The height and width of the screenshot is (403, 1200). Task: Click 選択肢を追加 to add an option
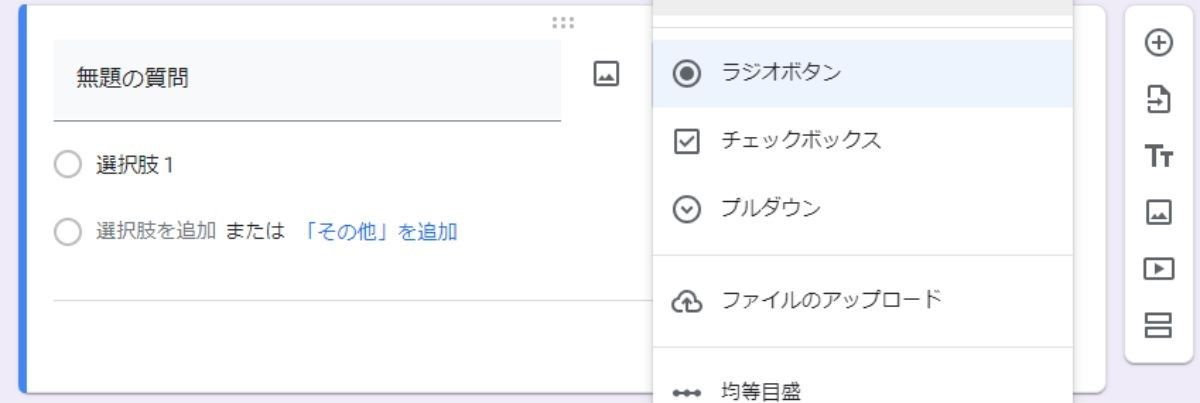155,233
